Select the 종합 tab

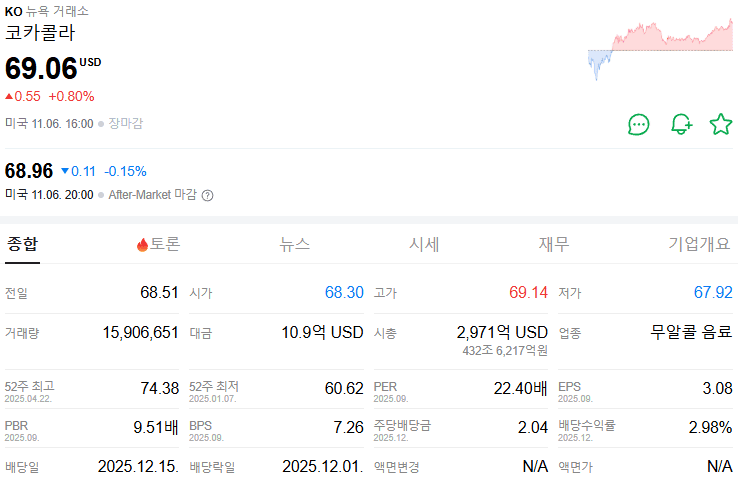point(22,244)
